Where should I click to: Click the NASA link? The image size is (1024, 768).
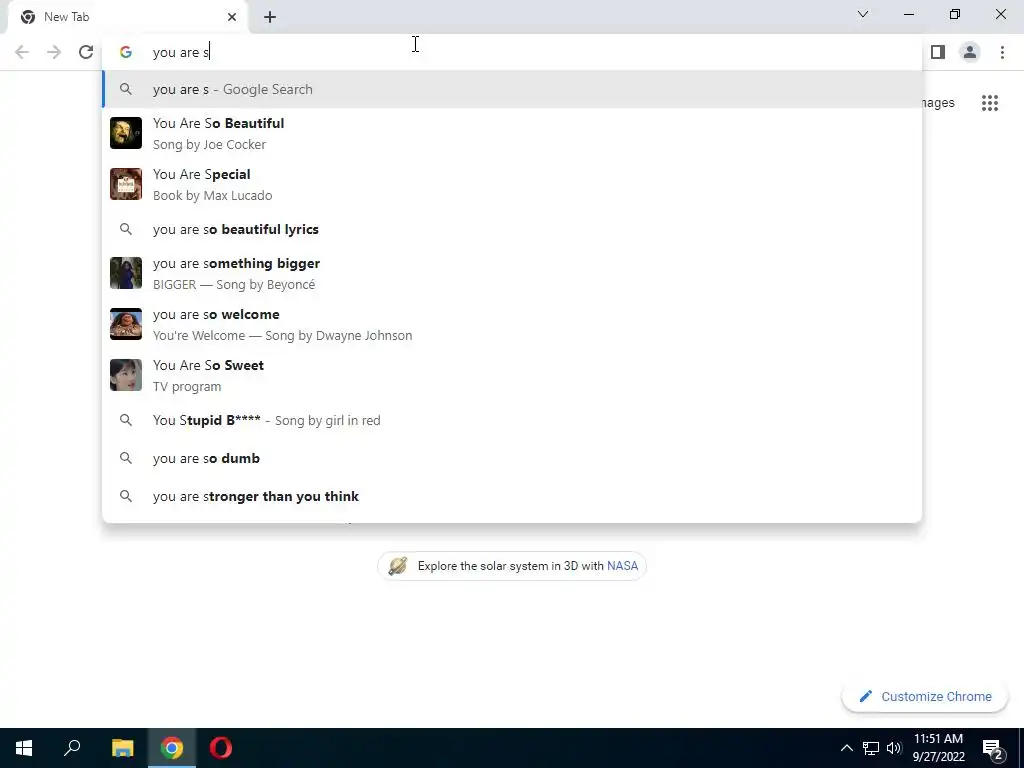point(622,566)
